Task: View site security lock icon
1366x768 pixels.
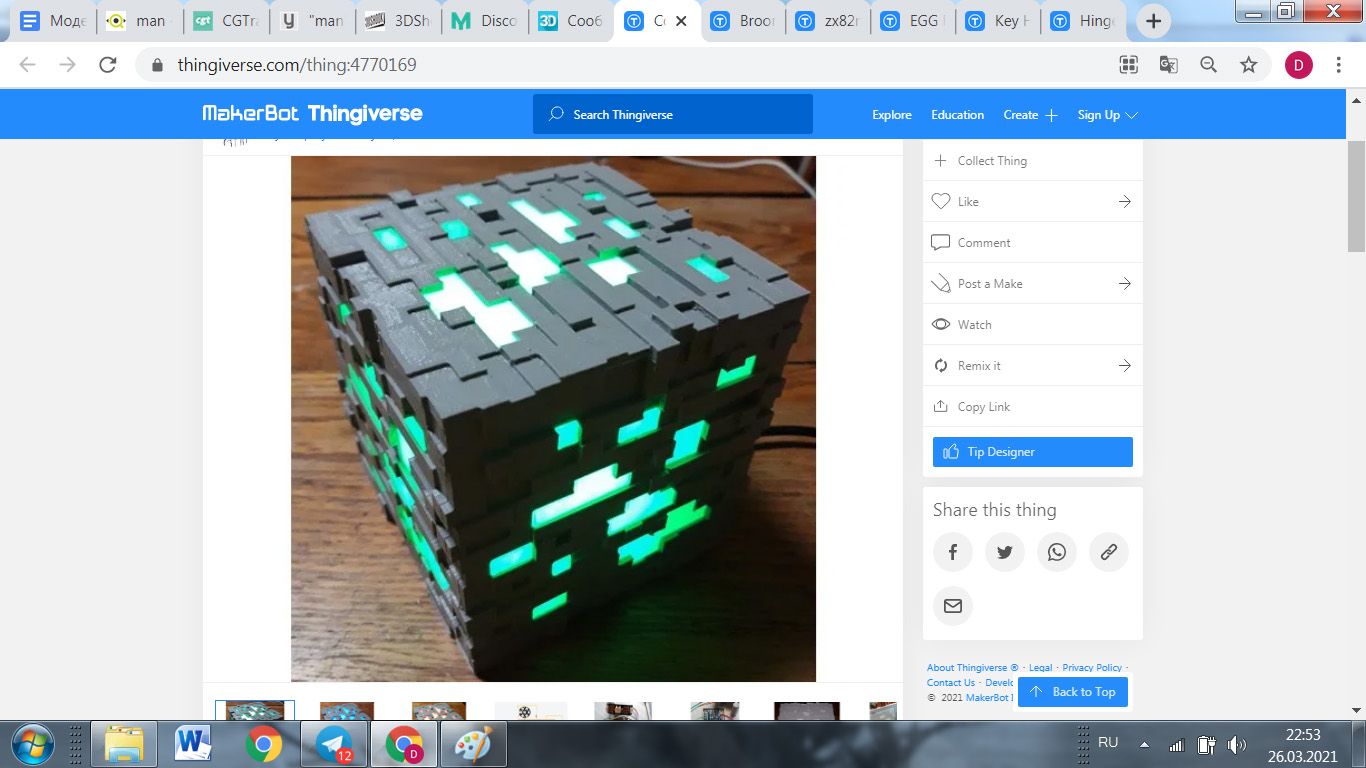Action: (157, 65)
